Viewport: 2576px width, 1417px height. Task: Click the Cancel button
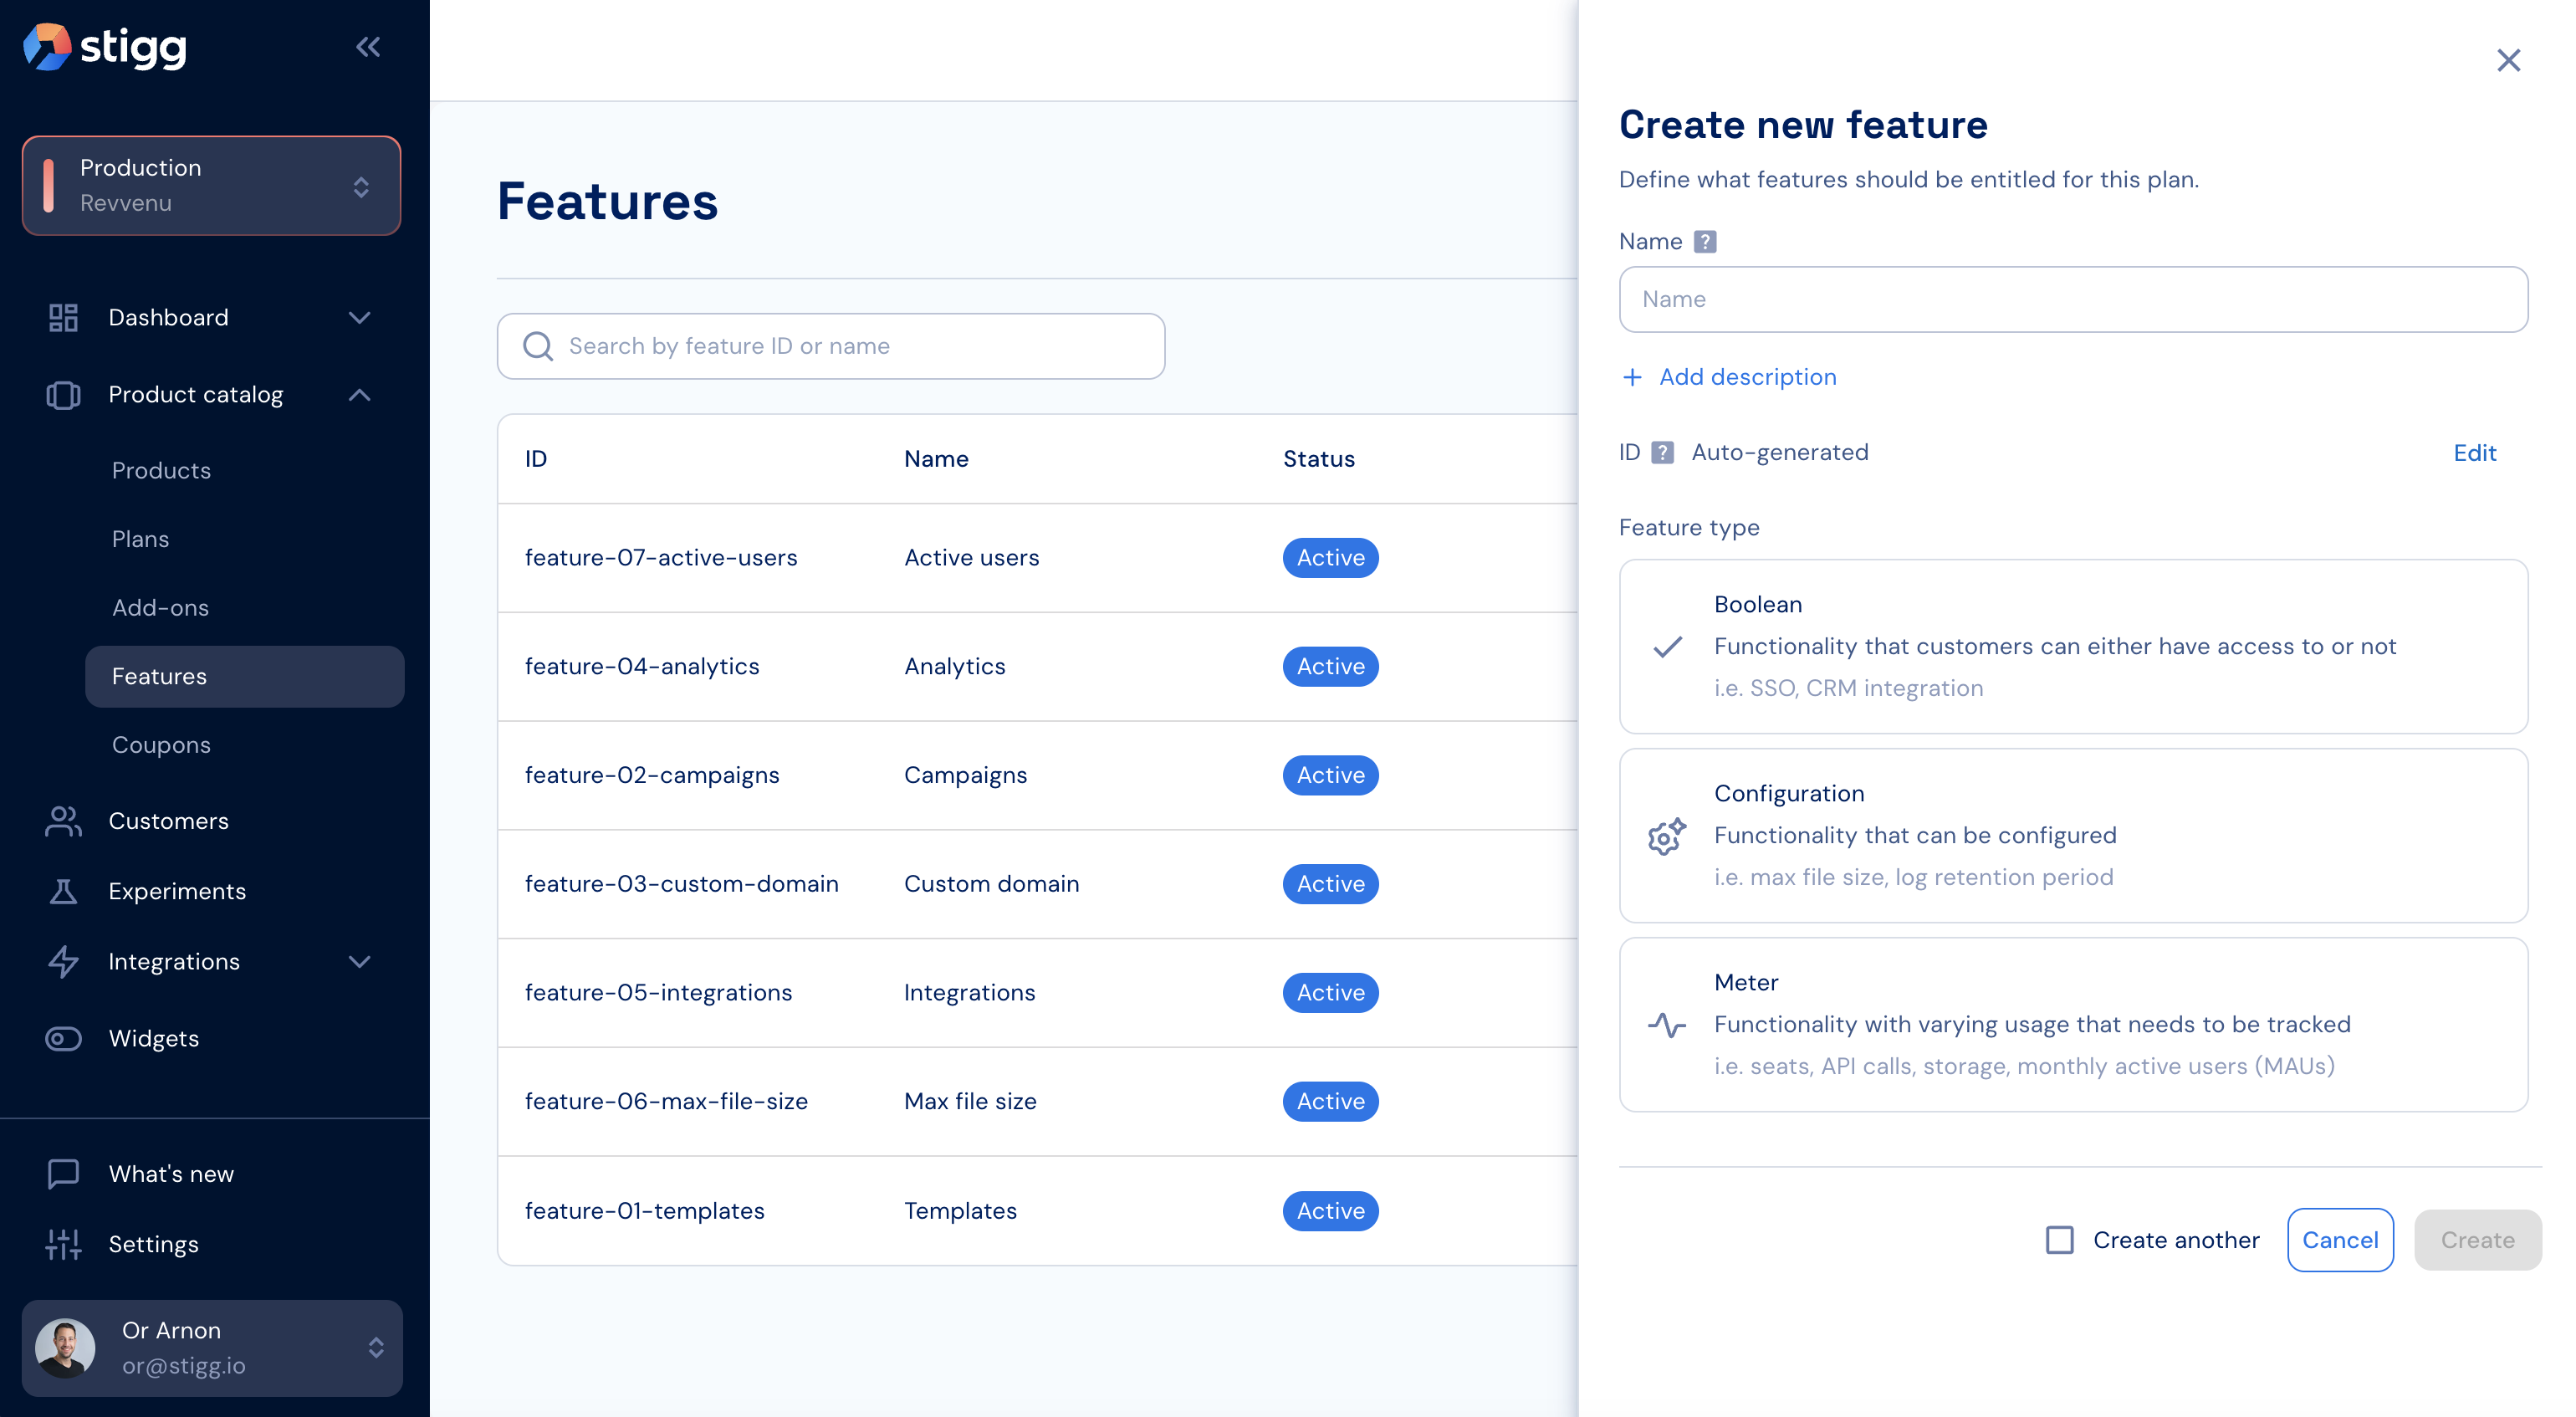coord(2340,1240)
